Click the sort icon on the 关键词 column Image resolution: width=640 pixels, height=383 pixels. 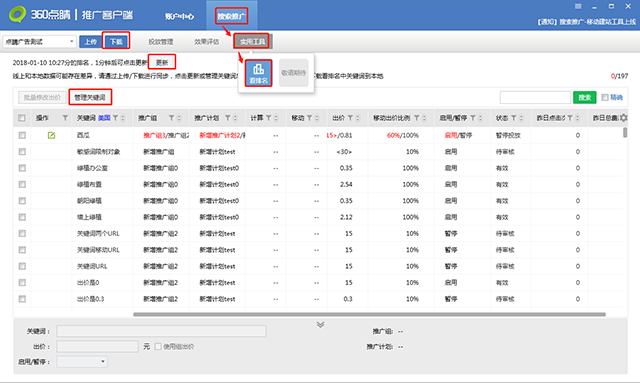coord(123,118)
